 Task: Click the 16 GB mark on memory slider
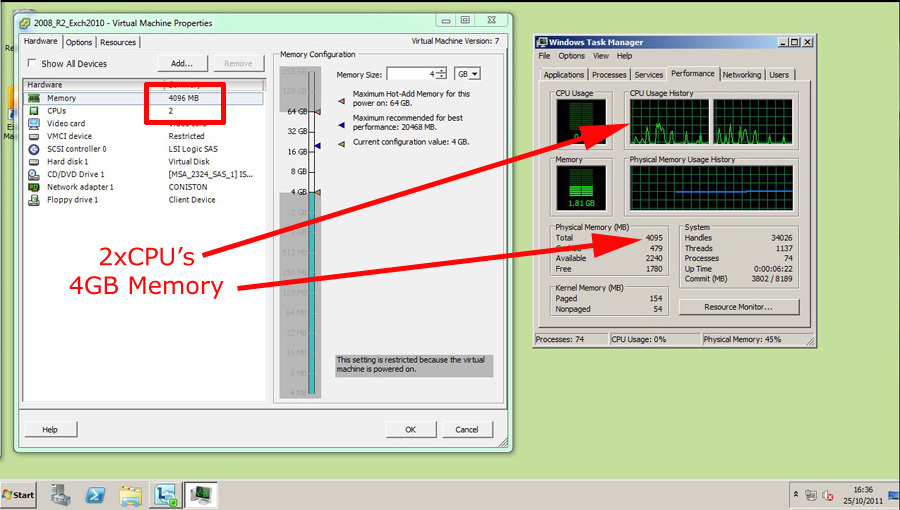pyautogui.click(x=298, y=152)
